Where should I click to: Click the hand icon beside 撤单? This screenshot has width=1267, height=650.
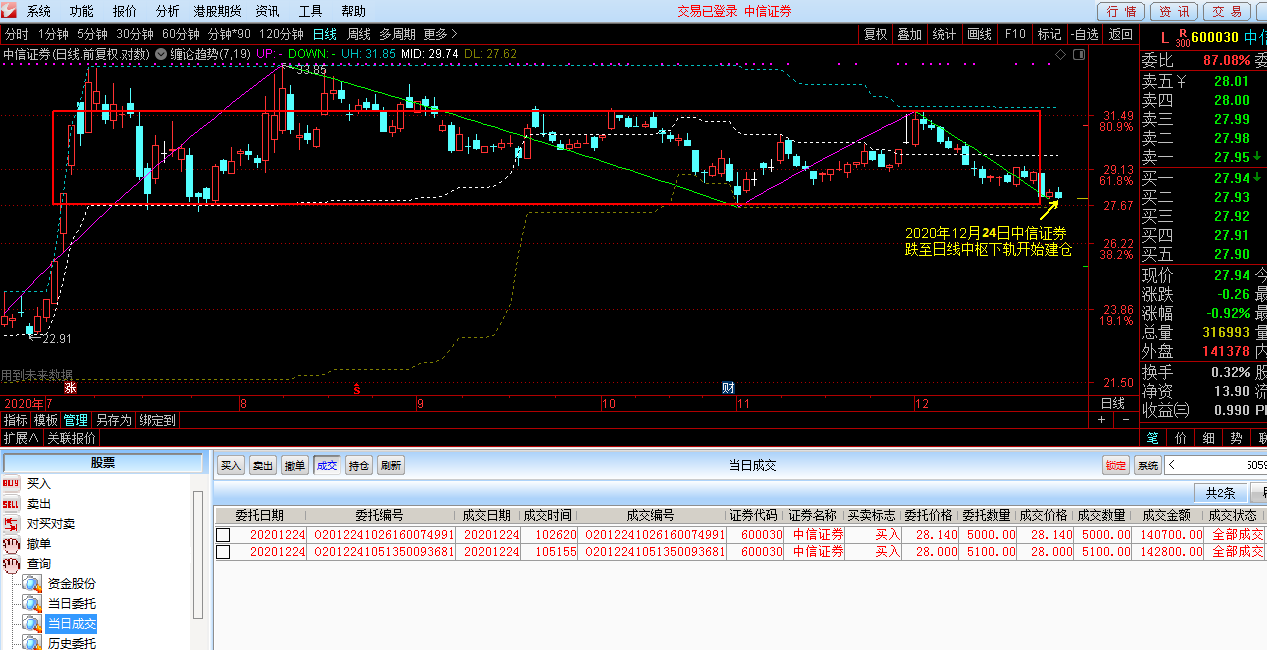(11, 544)
